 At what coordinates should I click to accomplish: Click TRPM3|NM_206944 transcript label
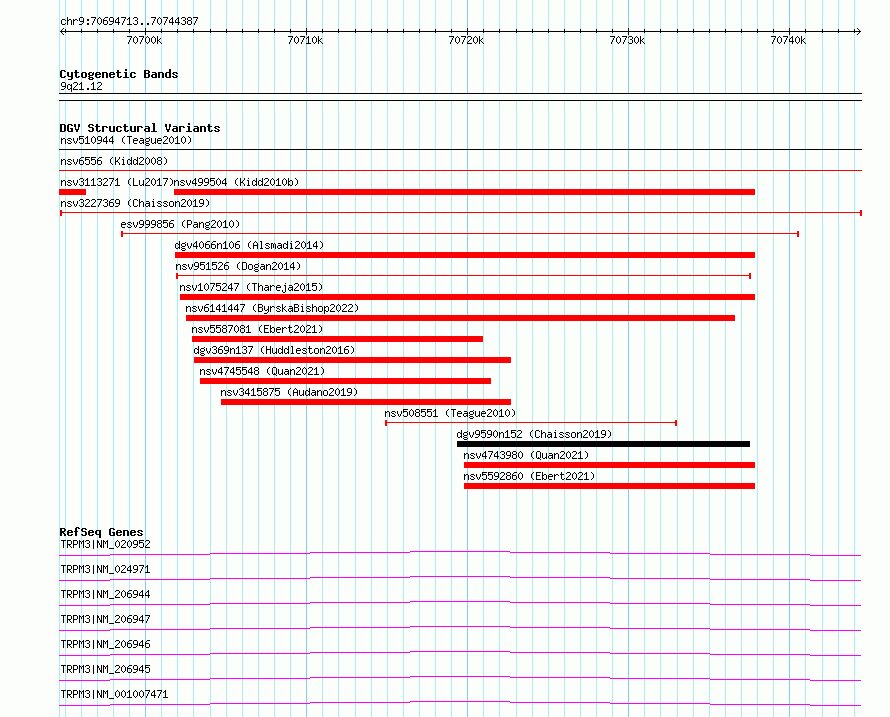[105, 594]
